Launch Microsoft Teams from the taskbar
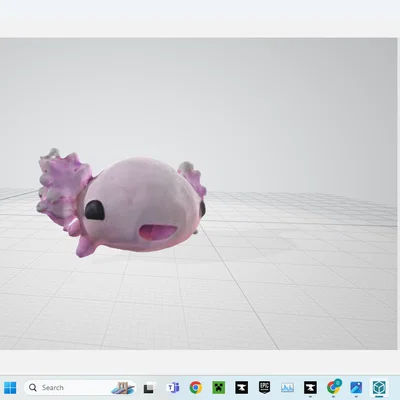Viewport: 400px width, 400px height. (x=173, y=388)
